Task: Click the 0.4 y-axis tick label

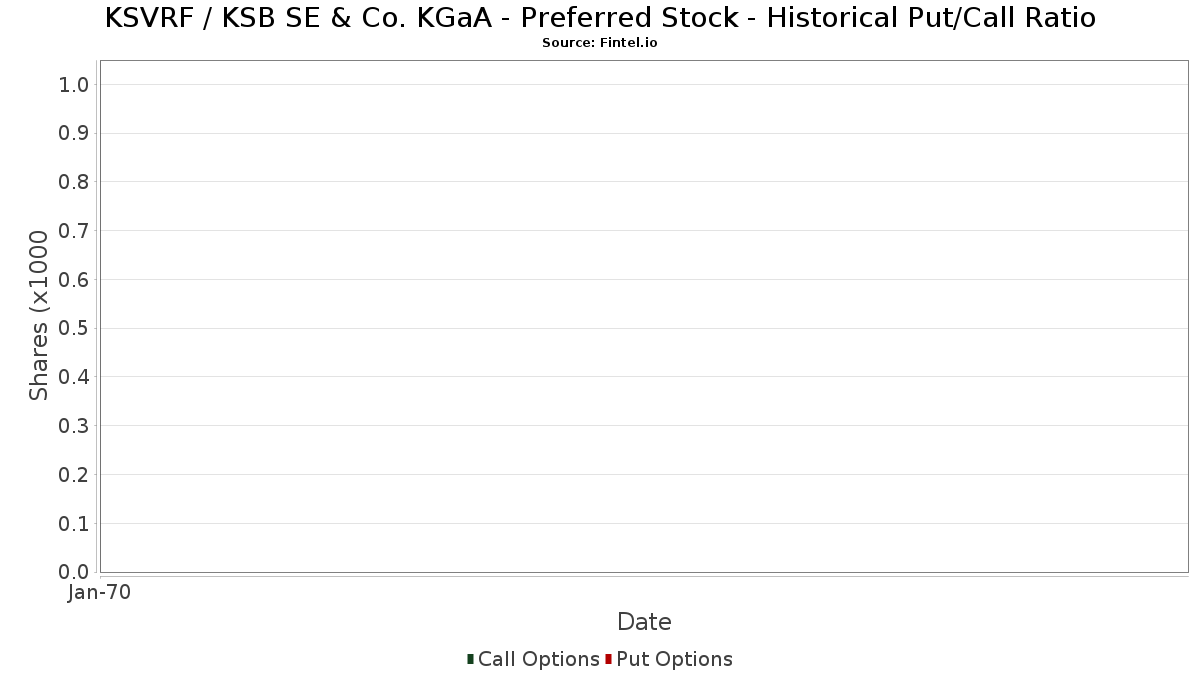Action: point(74,377)
